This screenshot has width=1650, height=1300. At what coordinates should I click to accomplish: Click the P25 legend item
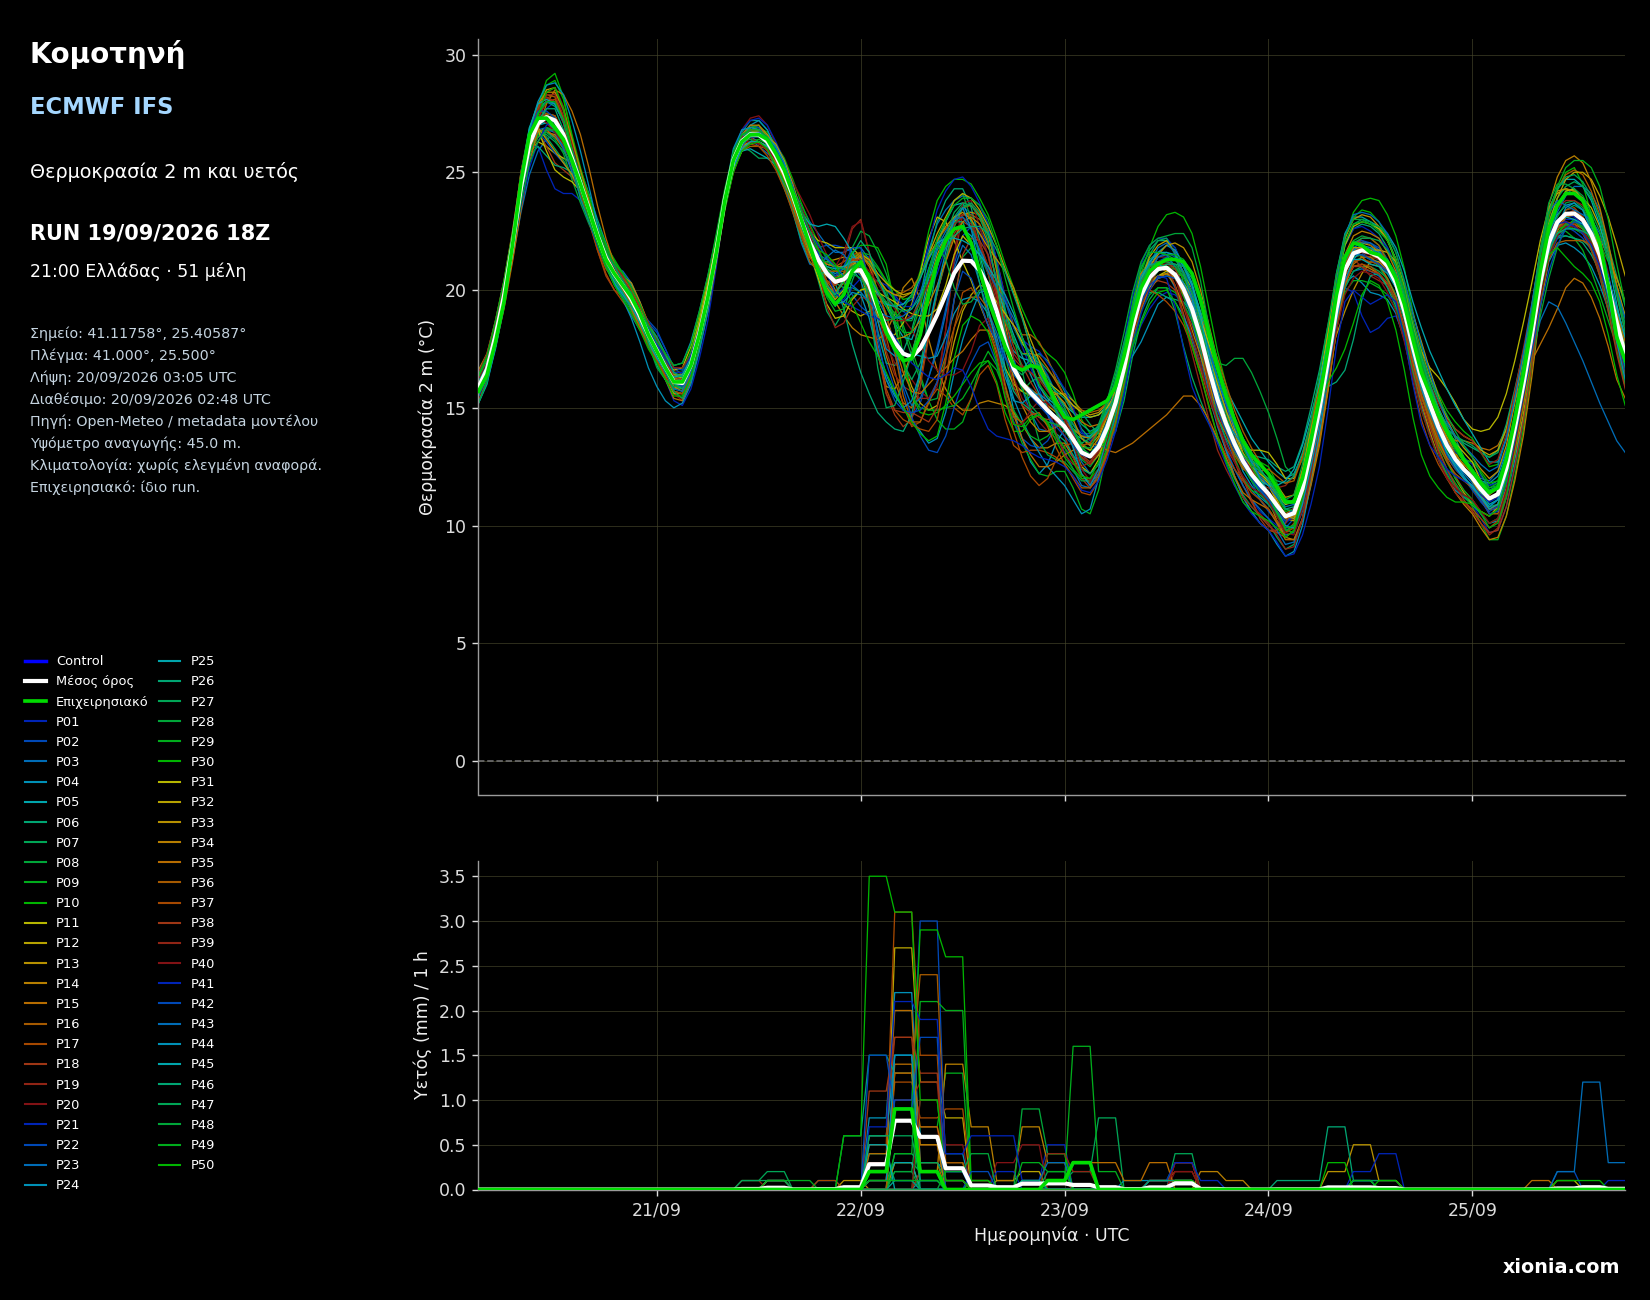tap(187, 661)
